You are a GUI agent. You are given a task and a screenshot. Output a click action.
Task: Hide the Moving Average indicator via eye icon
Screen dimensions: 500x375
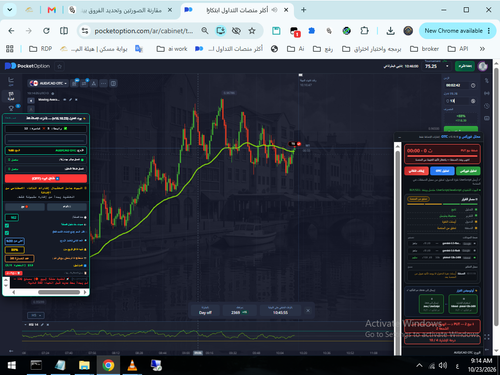[x=65, y=100]
